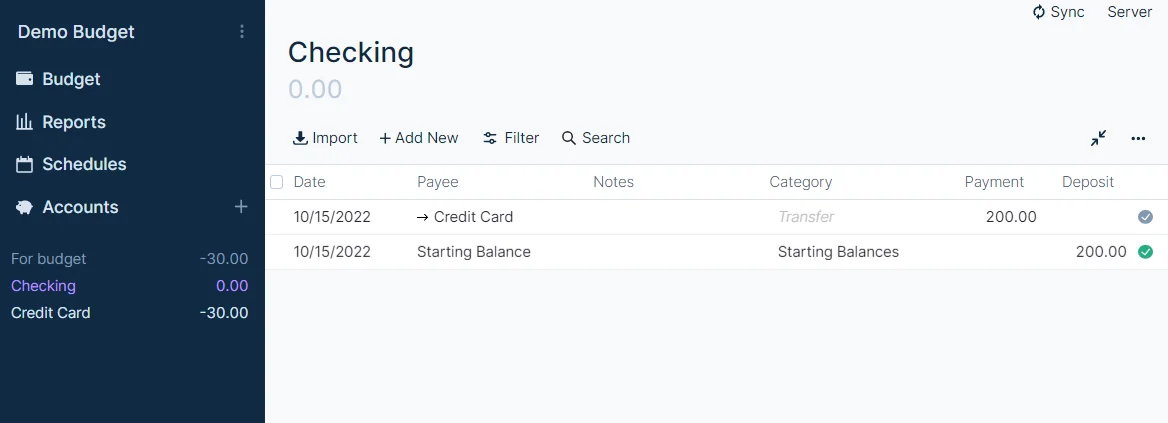Open the Transfer category field
Screen dimensions: 1168x423
click(806, 217)
